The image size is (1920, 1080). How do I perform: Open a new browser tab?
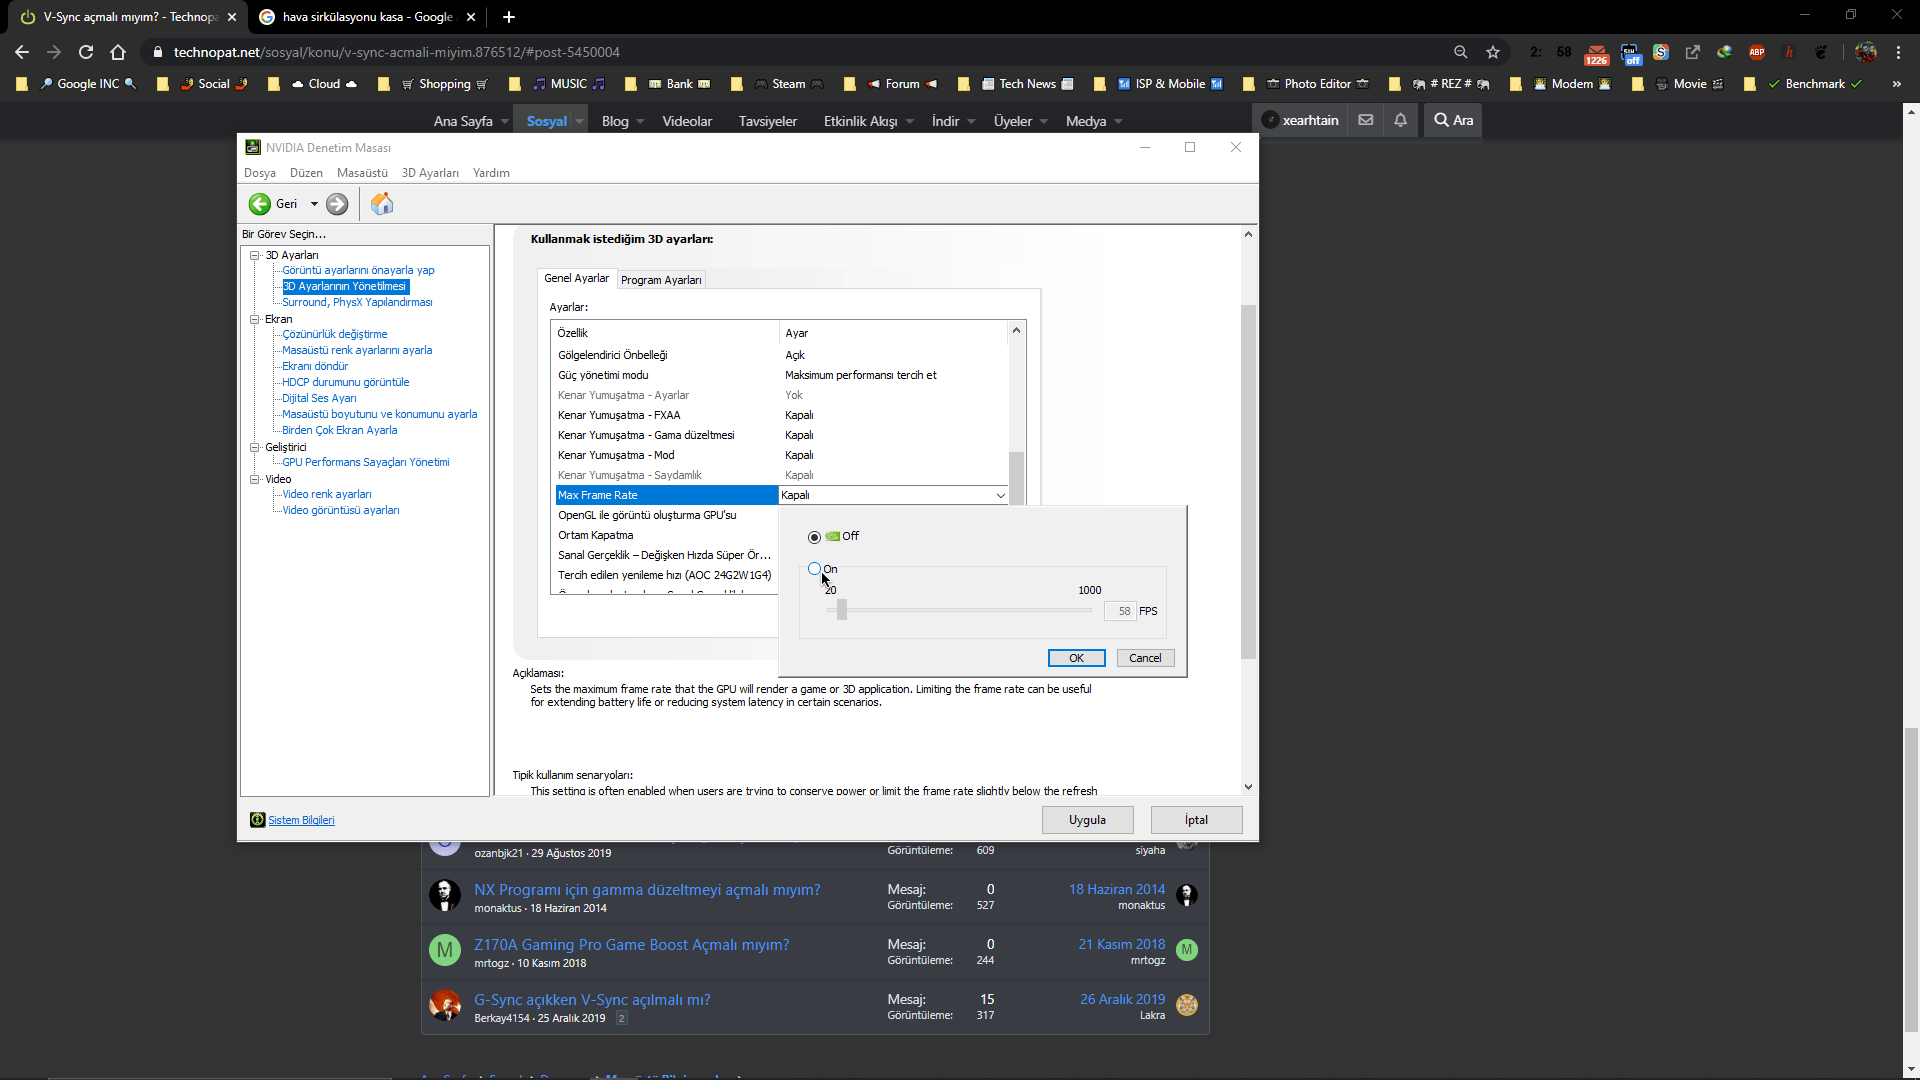tap(509, 17)
